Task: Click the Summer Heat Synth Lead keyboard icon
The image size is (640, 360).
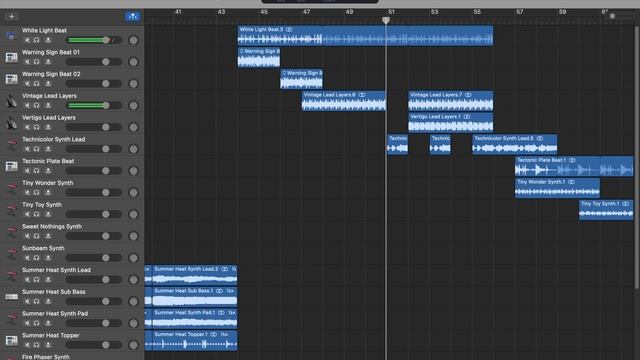Action: coord(11,275)
